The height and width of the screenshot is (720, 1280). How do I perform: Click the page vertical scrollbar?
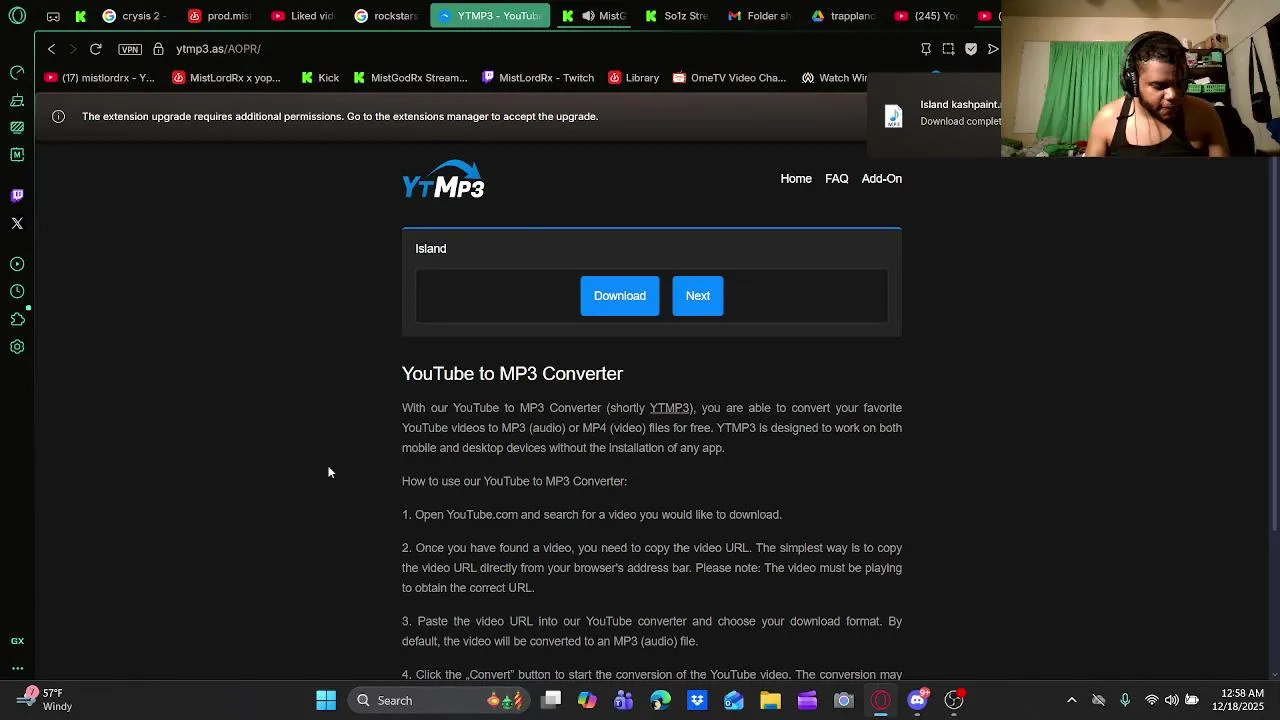click(1273, 345)
